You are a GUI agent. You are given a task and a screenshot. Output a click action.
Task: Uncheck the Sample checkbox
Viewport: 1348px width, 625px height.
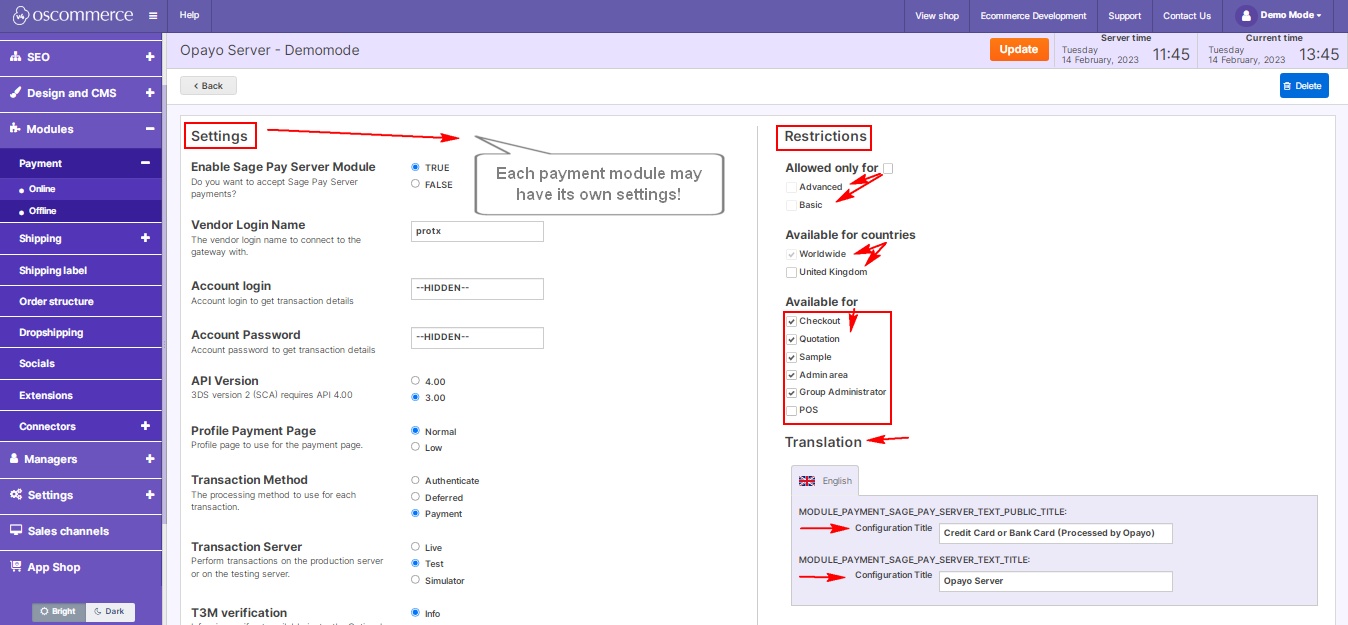pyautogui.click(x=792, y=357)
